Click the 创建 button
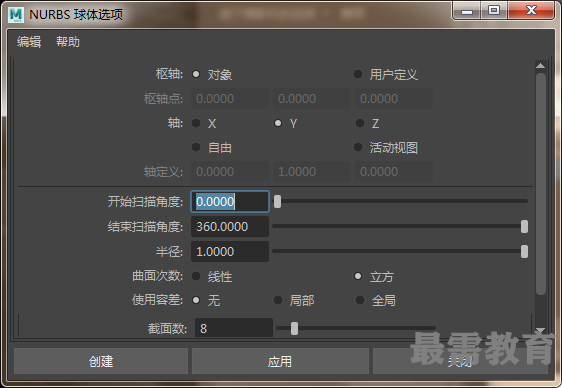This screenshot has height=388, width=562. click(101, 361)
